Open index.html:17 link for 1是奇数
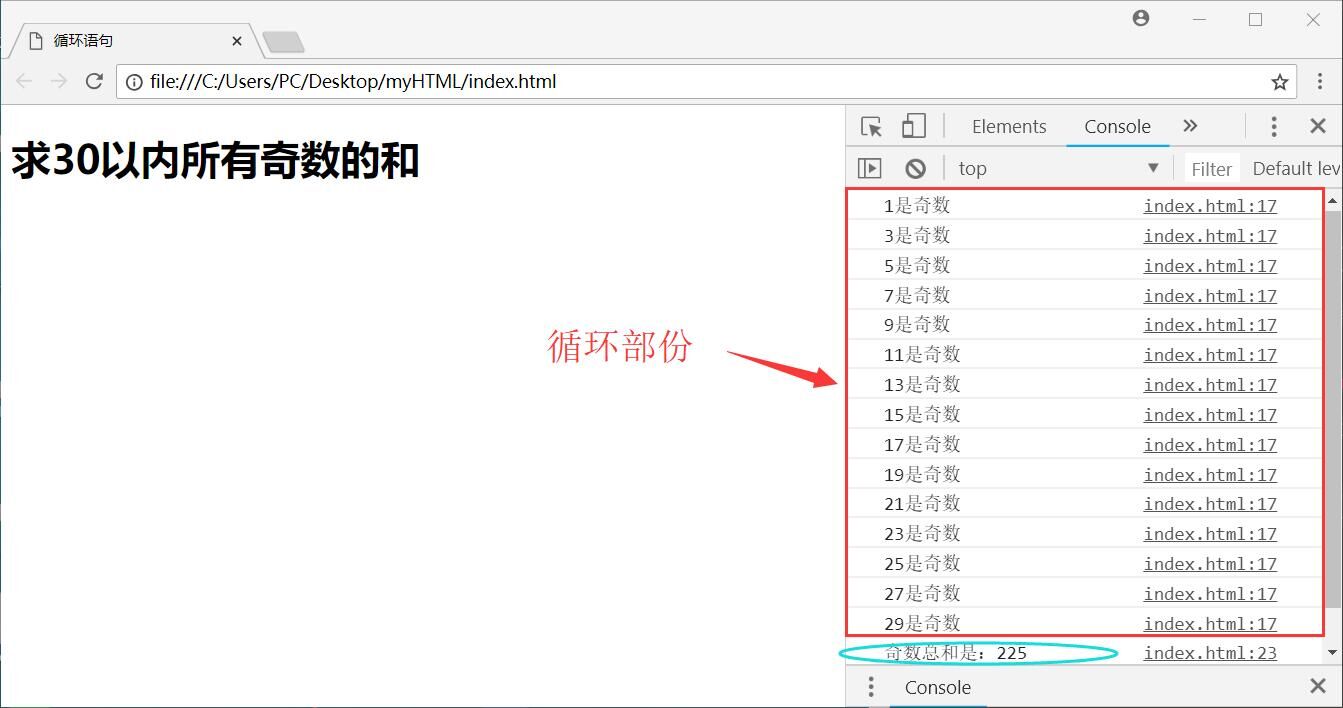Image resolution: width=1343 pixels, height=708 pixels. [x=1210, y=206]
